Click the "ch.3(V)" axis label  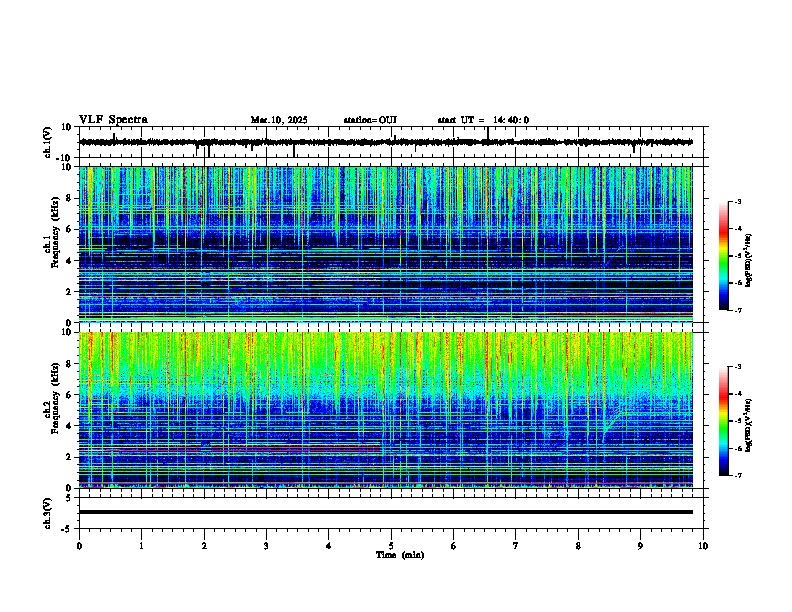point(48,513)
